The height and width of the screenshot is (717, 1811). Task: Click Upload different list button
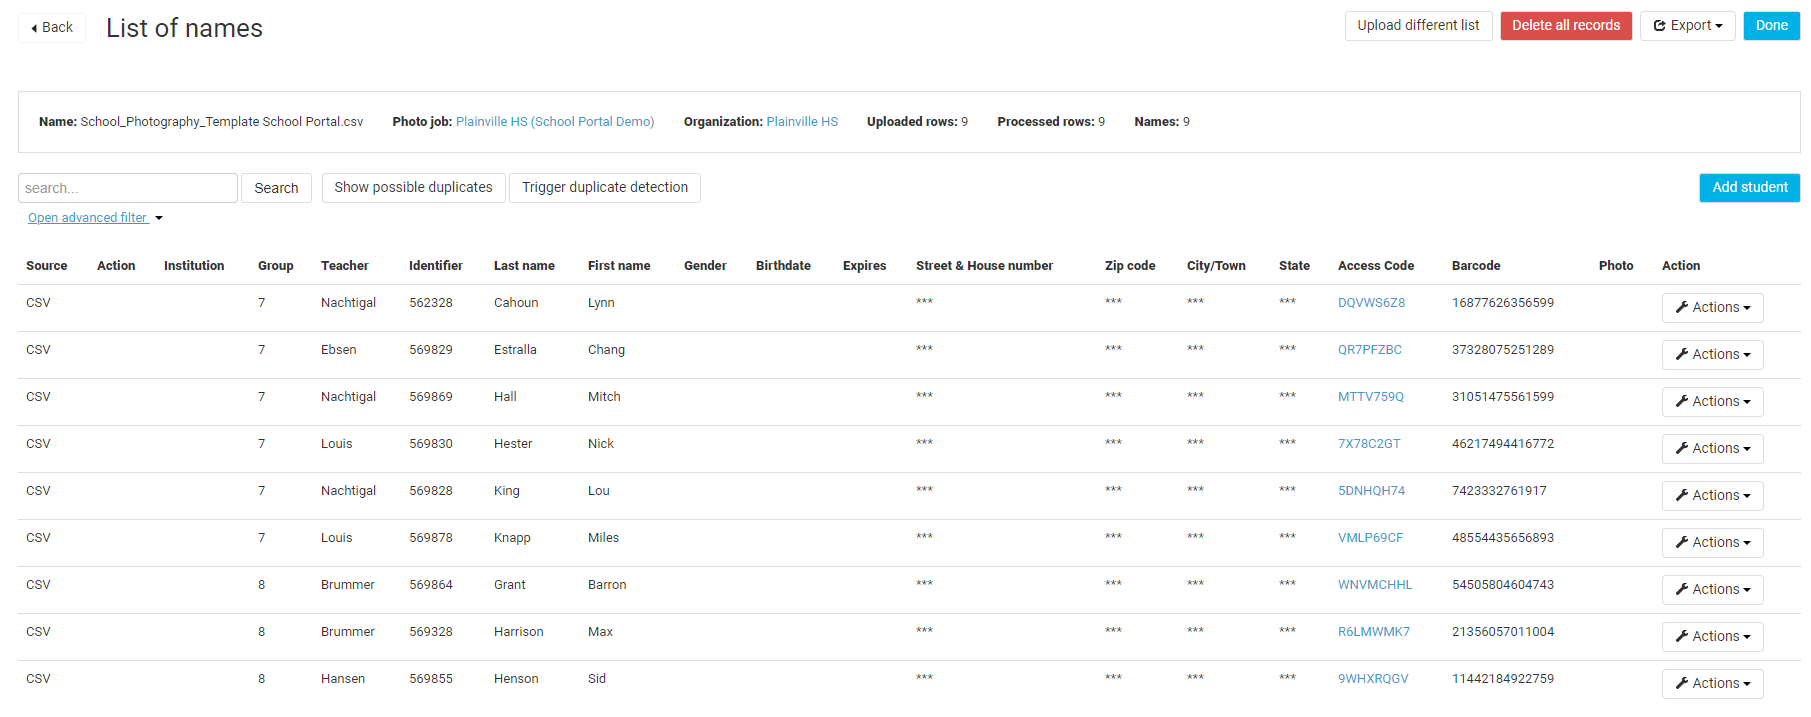1418,26
